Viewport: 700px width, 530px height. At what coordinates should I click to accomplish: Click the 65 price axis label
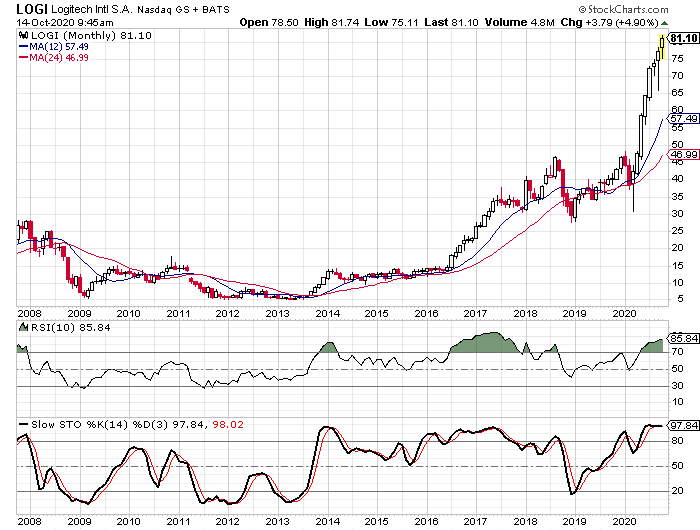pyautogui.click(x=677, y=93)
